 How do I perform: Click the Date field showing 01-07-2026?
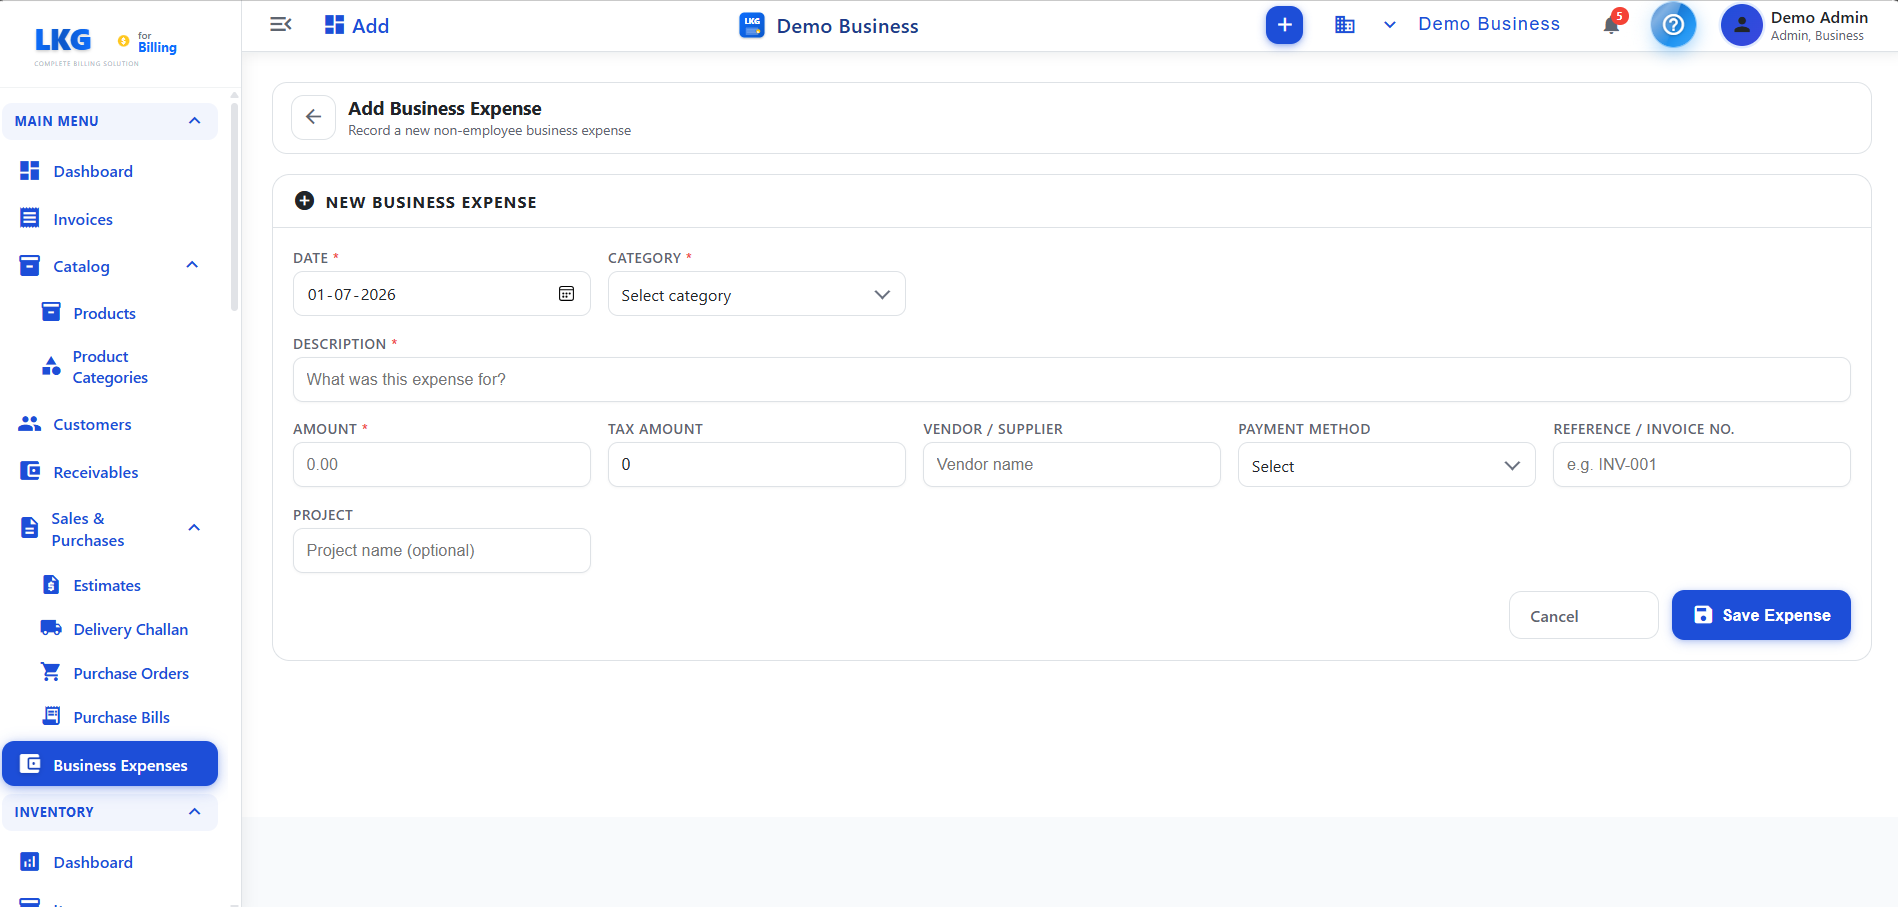[x=442, y=294]
